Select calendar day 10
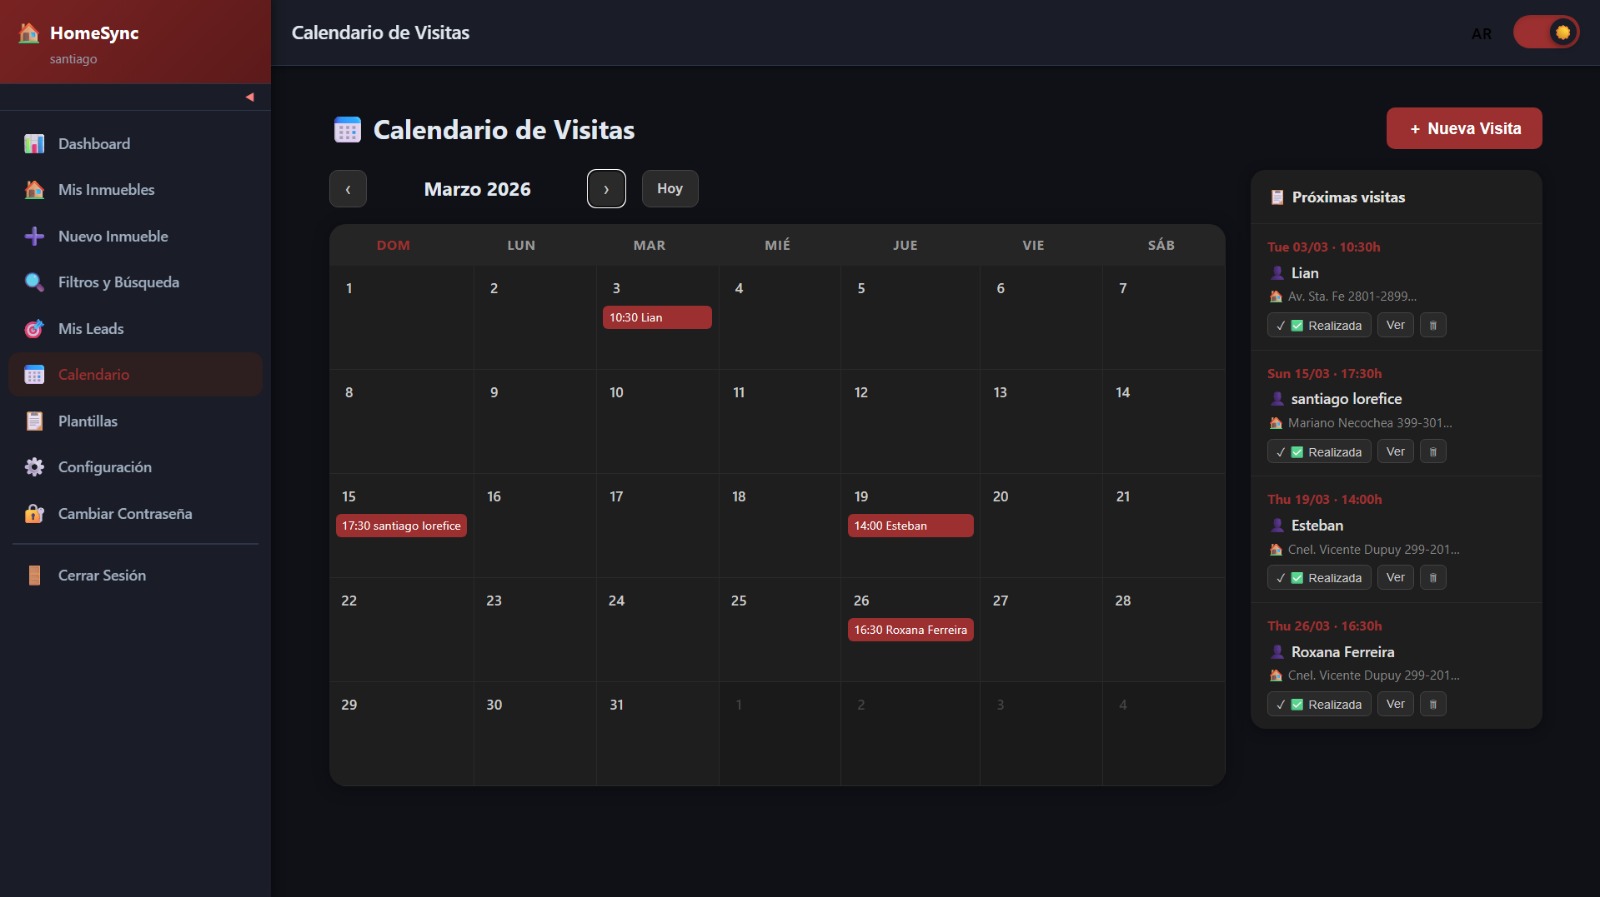This screenshot has width=1600, height=897. (x=658, y=422)
